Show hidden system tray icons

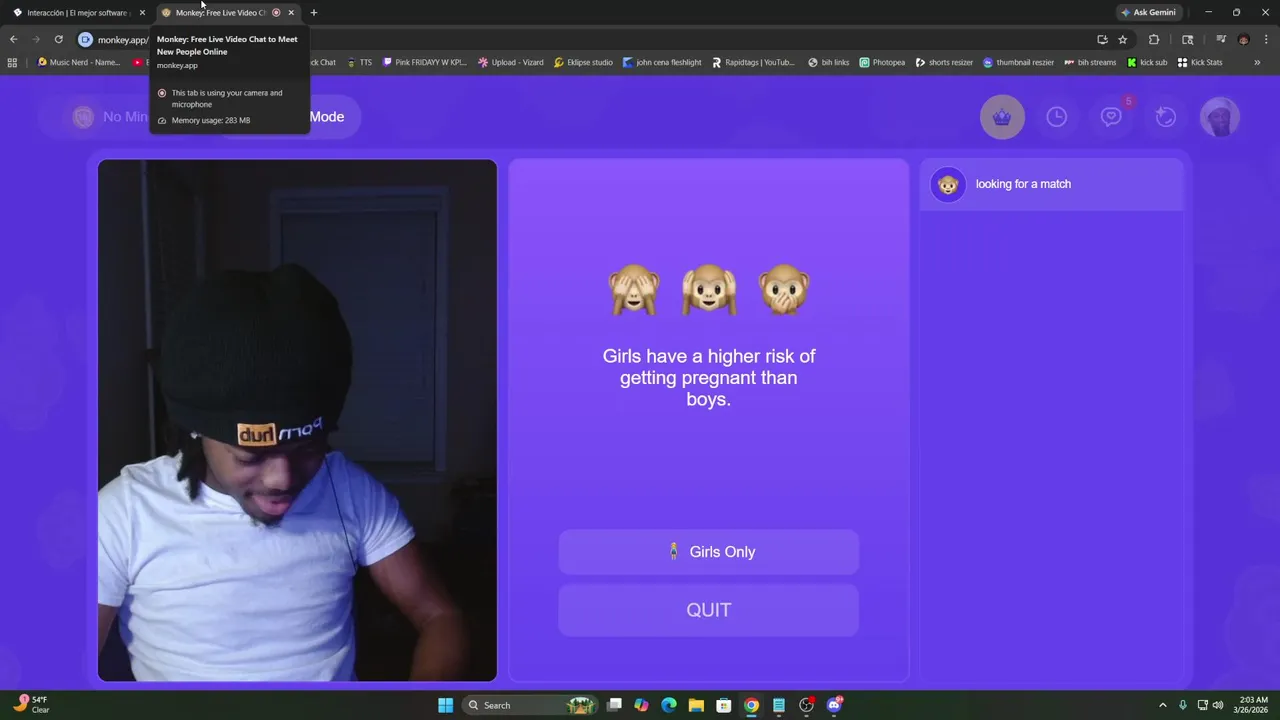[x=1162, y=705]
